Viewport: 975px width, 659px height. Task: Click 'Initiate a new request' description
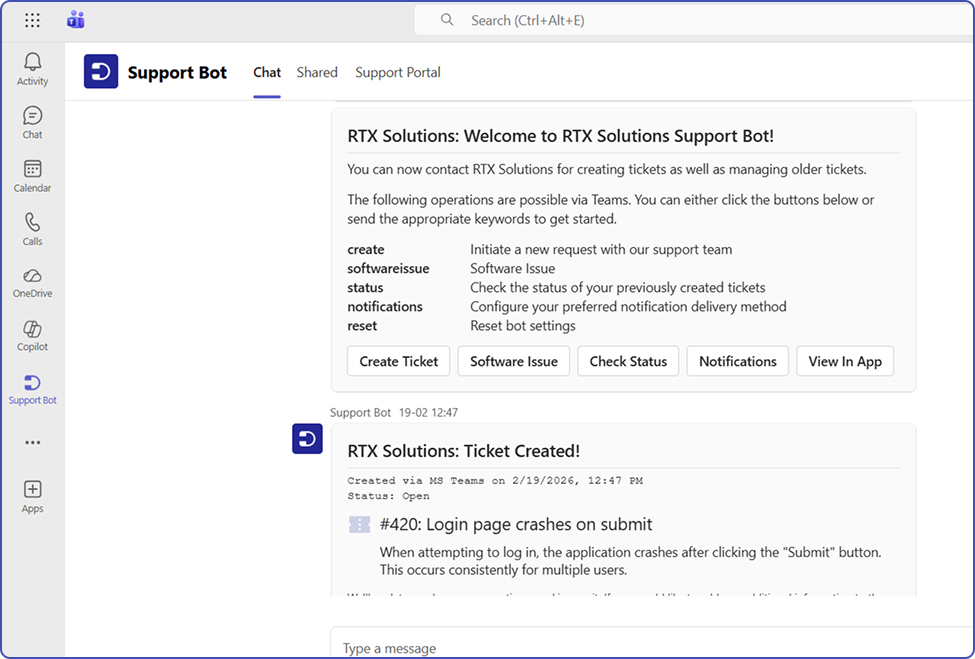[x=601, y=249]
